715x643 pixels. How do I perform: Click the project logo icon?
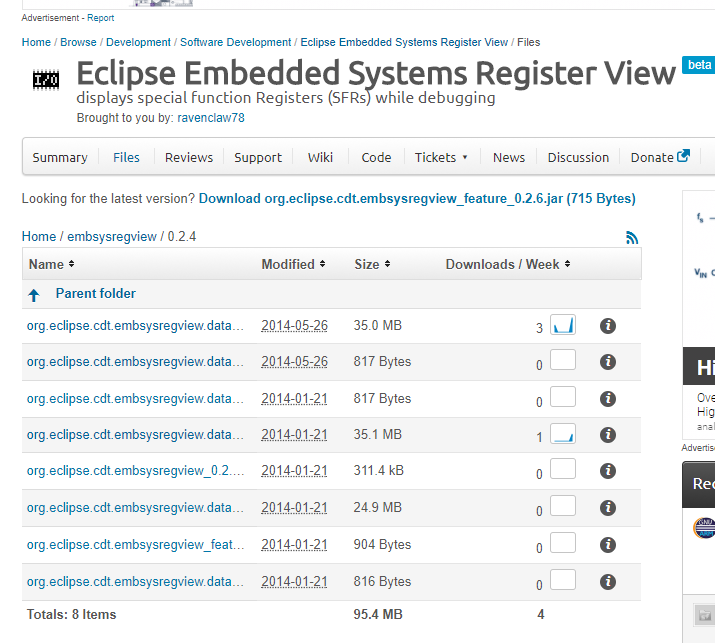(x=46, y=79)
